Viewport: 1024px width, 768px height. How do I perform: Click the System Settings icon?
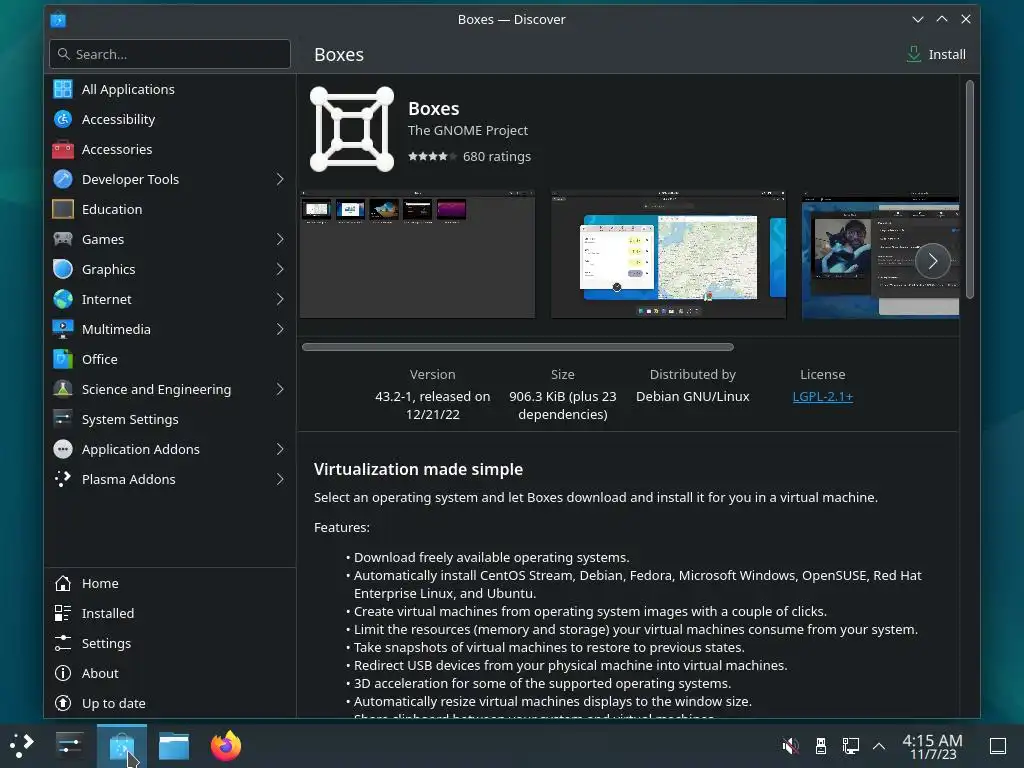click(x=63, y=419)
